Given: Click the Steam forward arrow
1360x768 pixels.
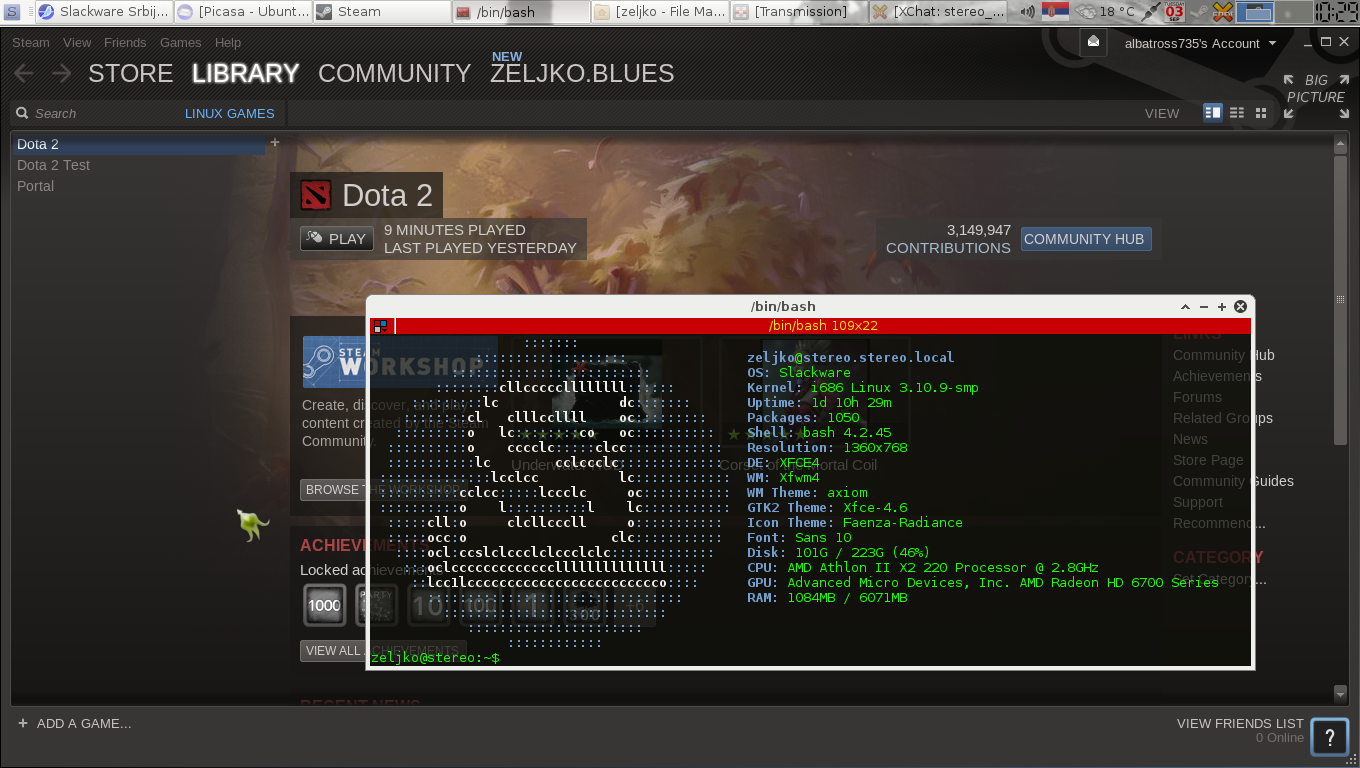Looking at the screenshot, I should point(61,74).
